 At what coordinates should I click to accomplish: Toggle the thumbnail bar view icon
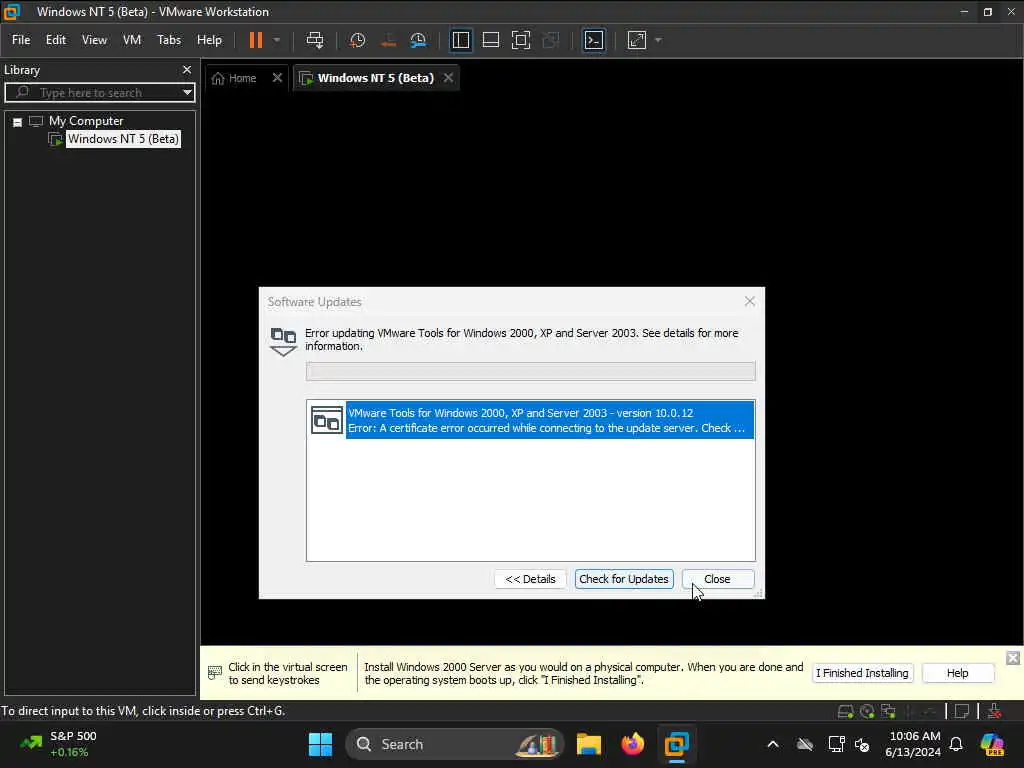pos(490,40)
